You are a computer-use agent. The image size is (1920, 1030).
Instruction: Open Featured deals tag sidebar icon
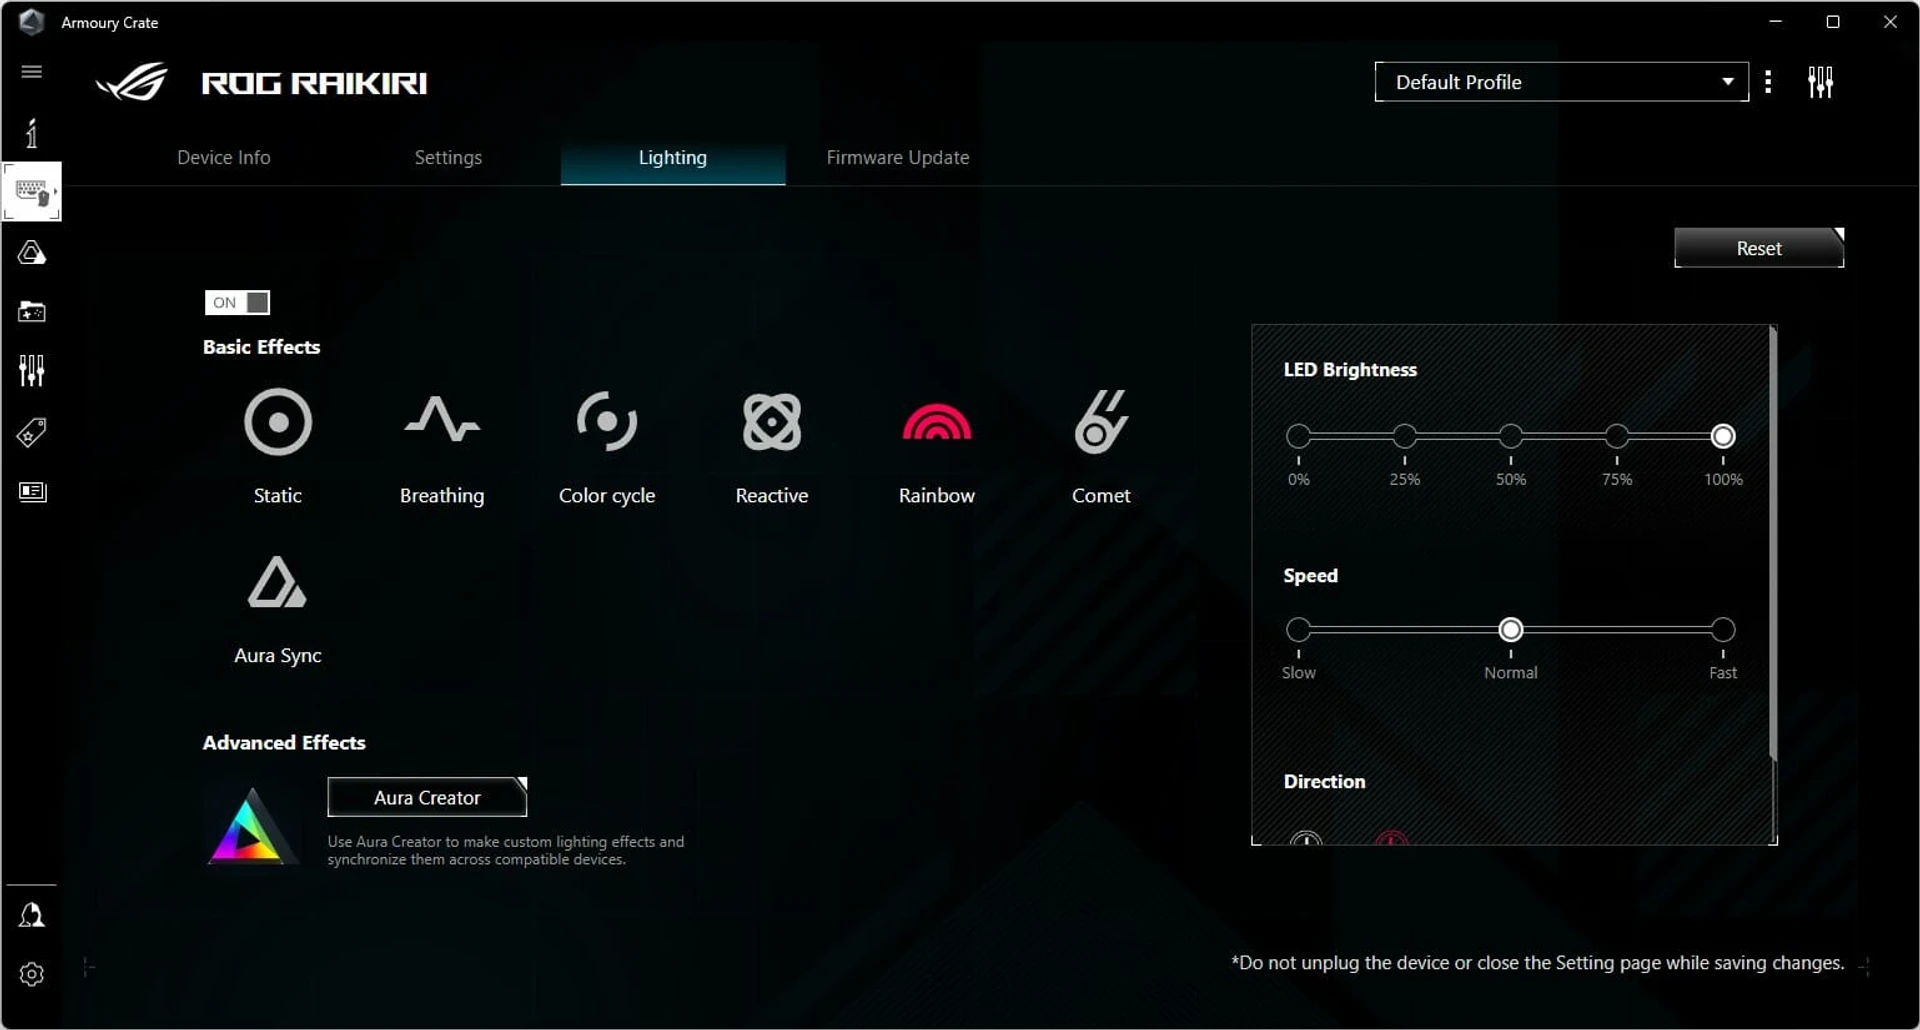click(x=32, y=432)
